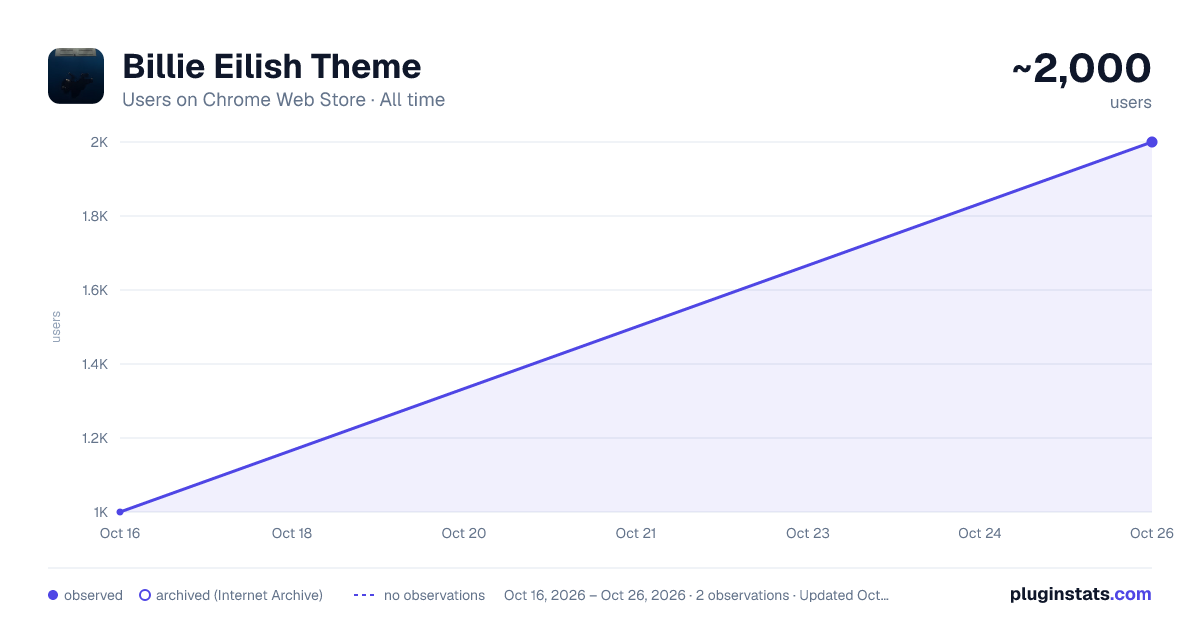
Task: Click the 2K y-axis label
Action: click(99, 142)
